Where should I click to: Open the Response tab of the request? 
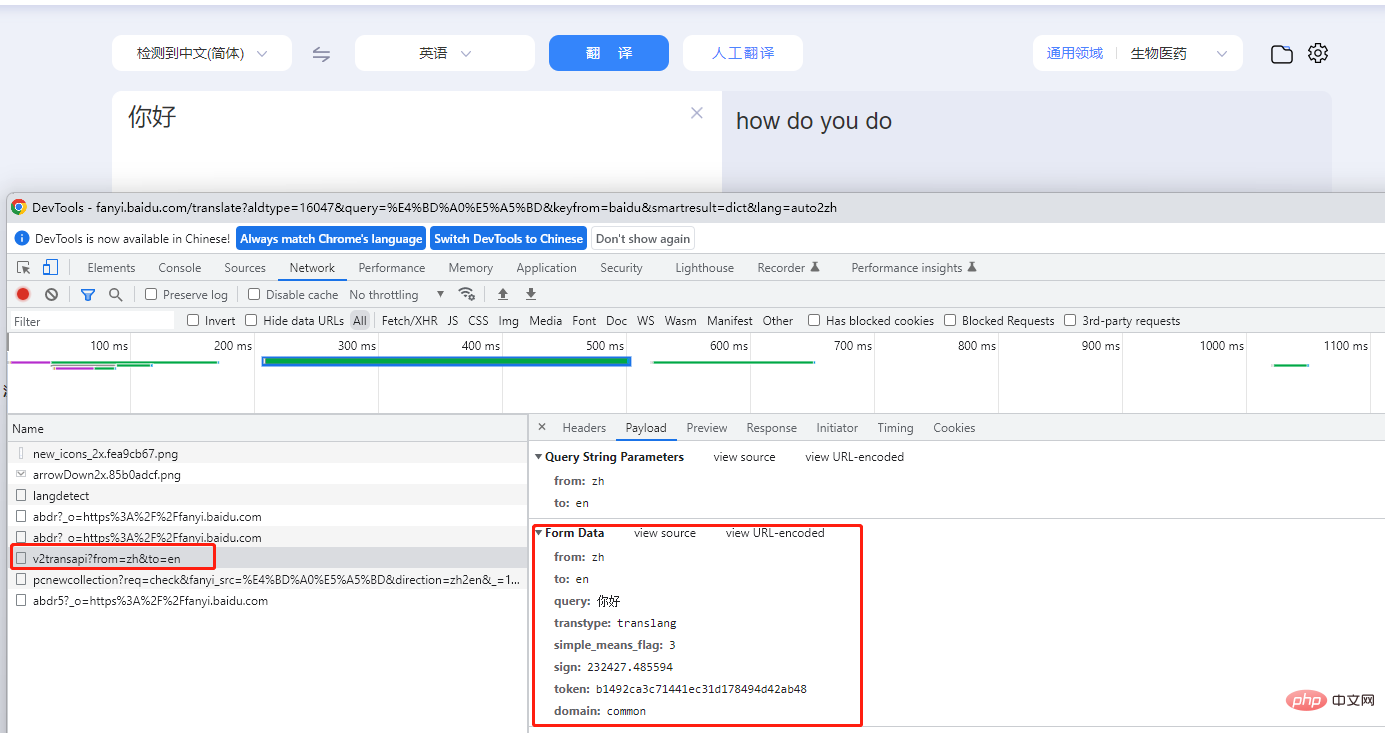772,428
